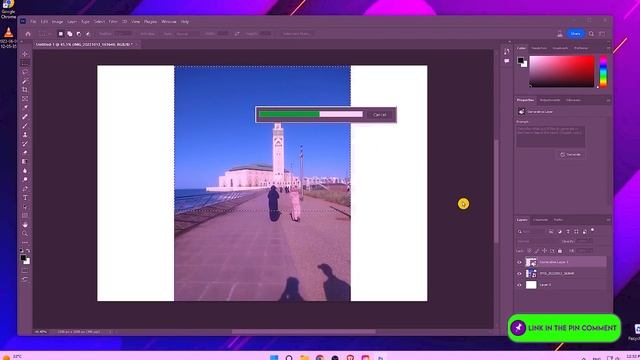This screenshot has width=640, height=360.
Task: Click the horizontal canvas scrollbar
Action: click(304, 331)
